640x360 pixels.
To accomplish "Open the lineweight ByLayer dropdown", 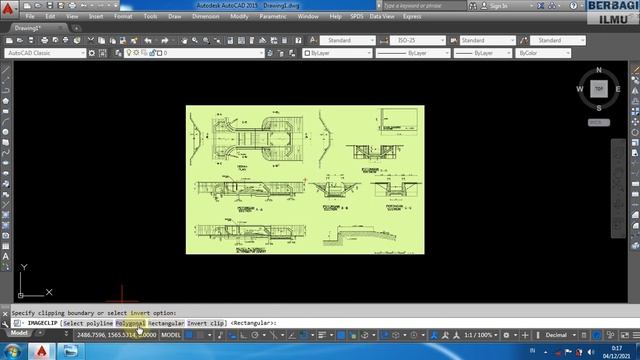I will point(483,53).
